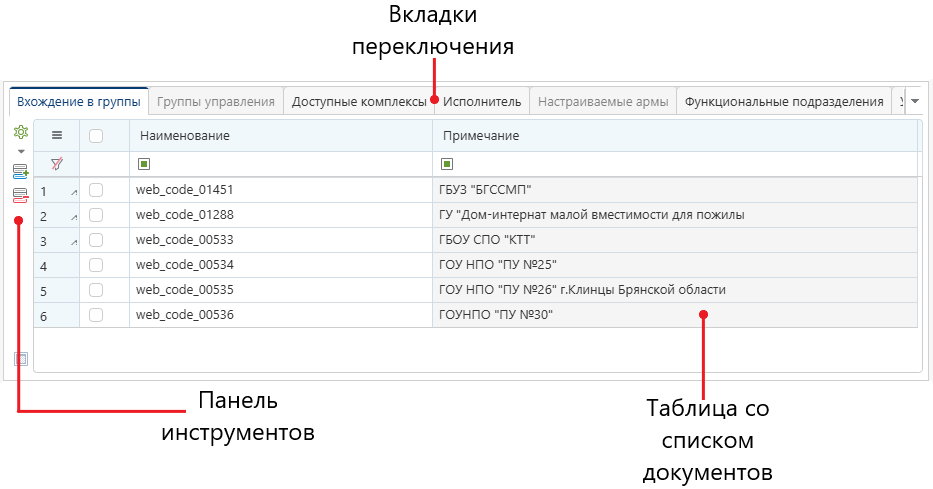Select cell web_code_00534
This screenshot has width=933, height=489.
(x=281, y=265)
